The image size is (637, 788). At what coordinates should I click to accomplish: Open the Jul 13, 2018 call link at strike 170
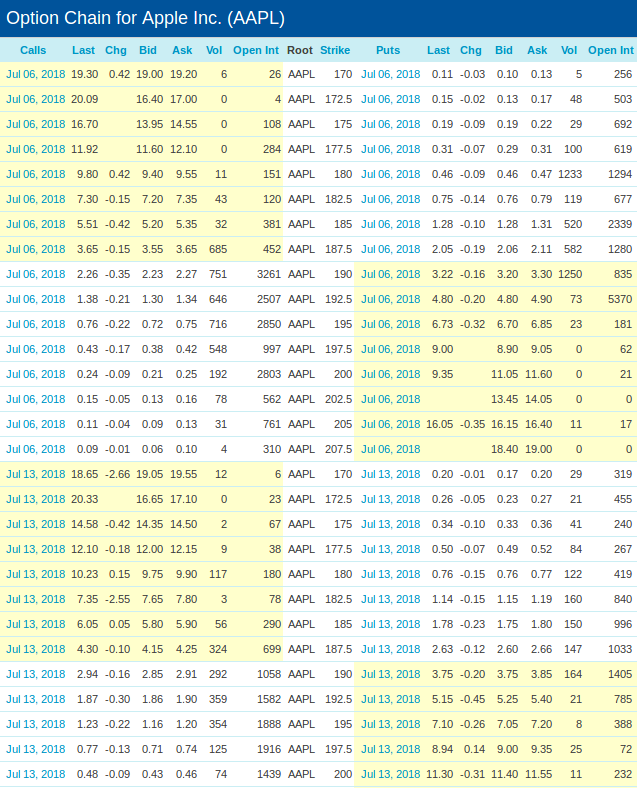pyautogui.click(x=36, y=474)
